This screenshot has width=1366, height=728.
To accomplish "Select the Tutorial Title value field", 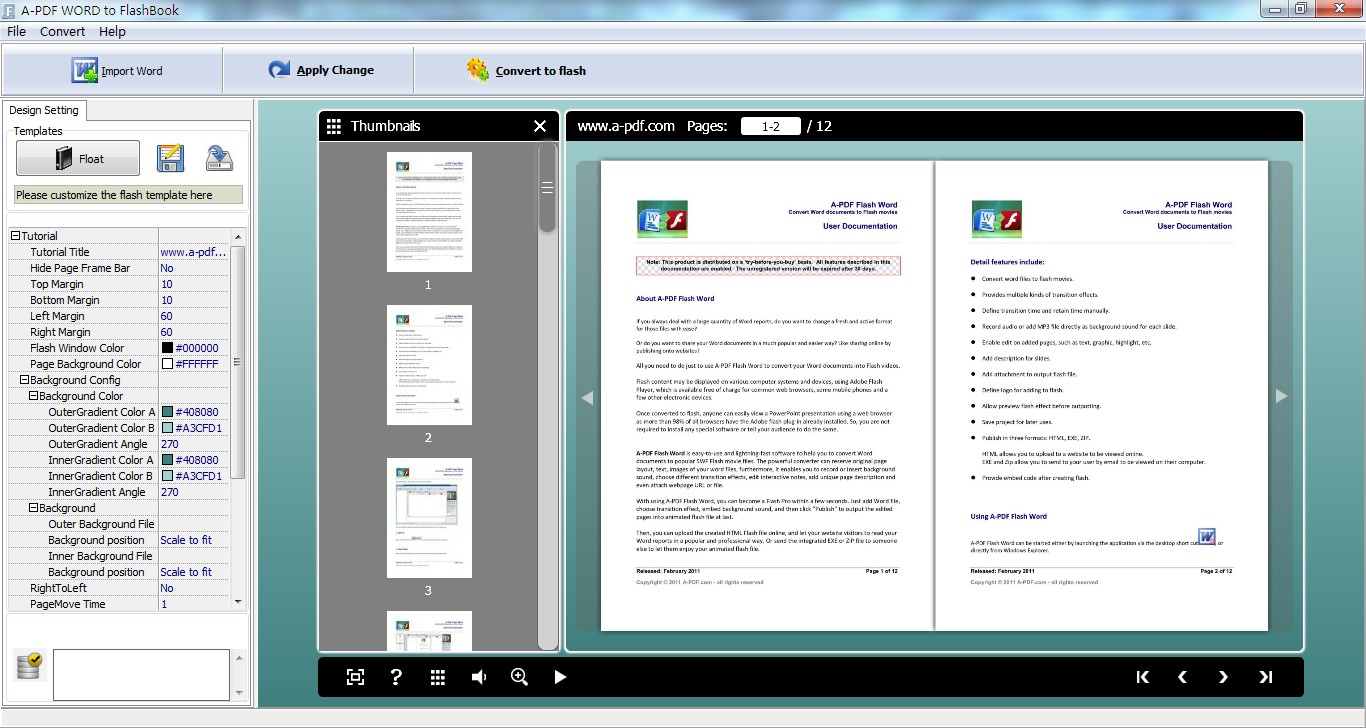I will (194, 252).
